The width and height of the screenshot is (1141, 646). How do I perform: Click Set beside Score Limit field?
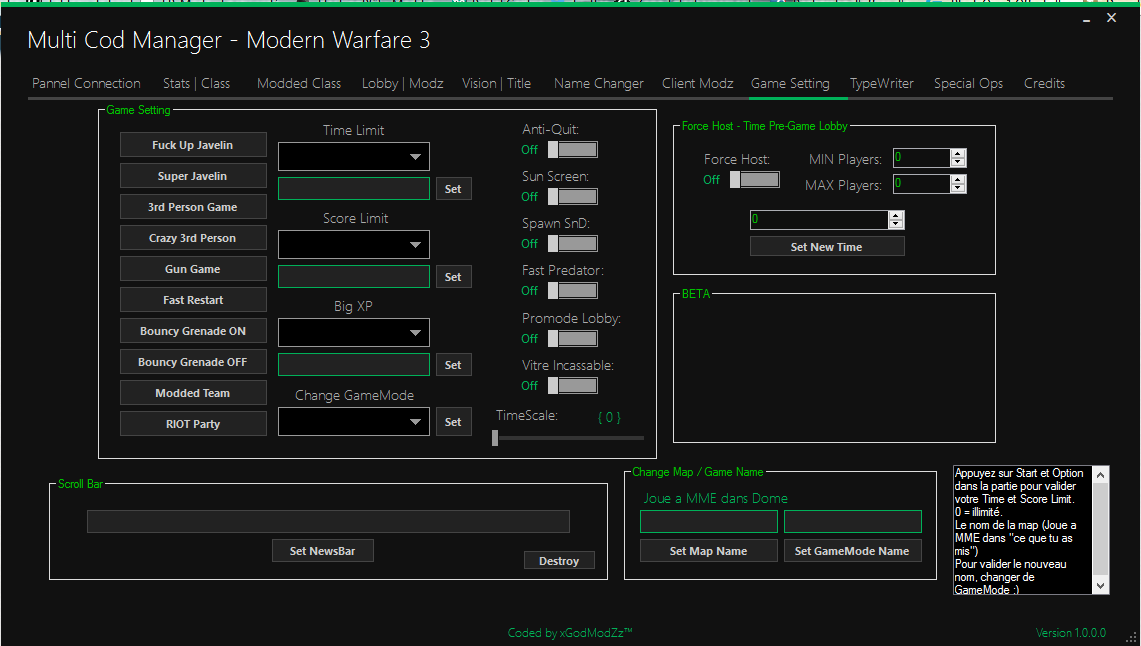pyautogui.click(x=453, y=277)
